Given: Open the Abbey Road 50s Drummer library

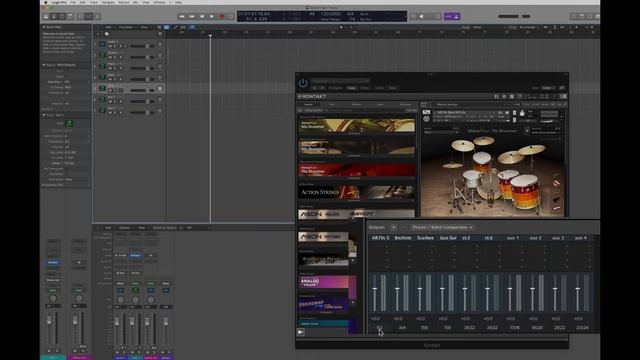Looking at the screenshot, I should tap(357, 126).
